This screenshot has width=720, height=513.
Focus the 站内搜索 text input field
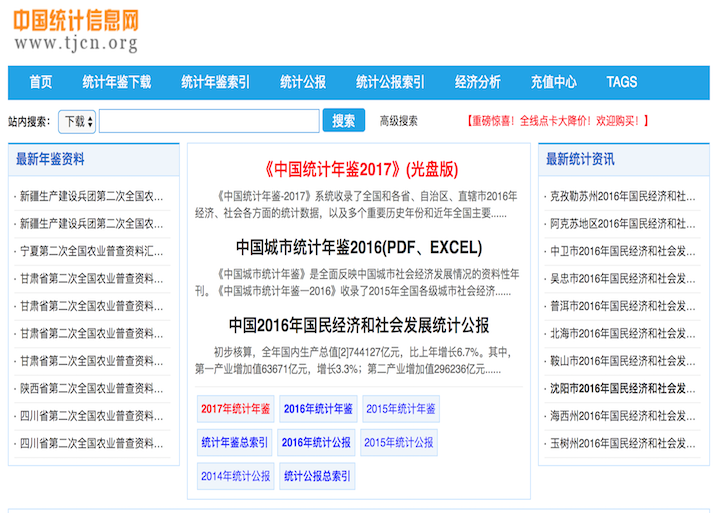tap(209, 121)
